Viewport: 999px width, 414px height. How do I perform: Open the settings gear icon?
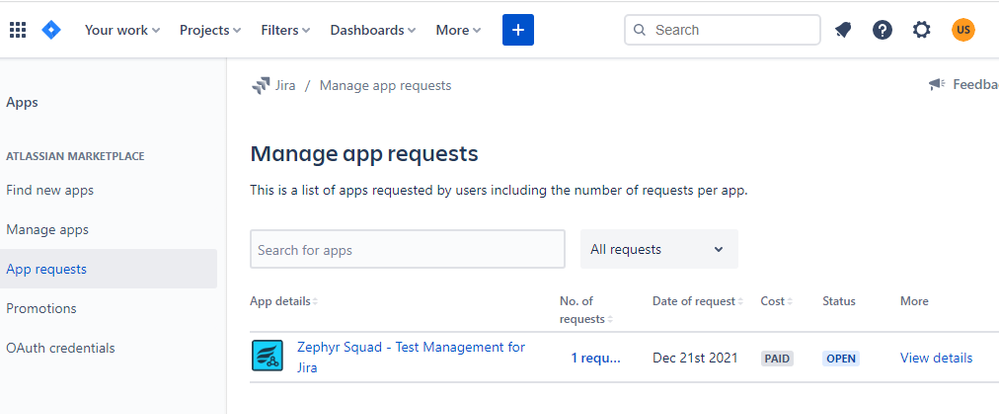pos(922,30)
